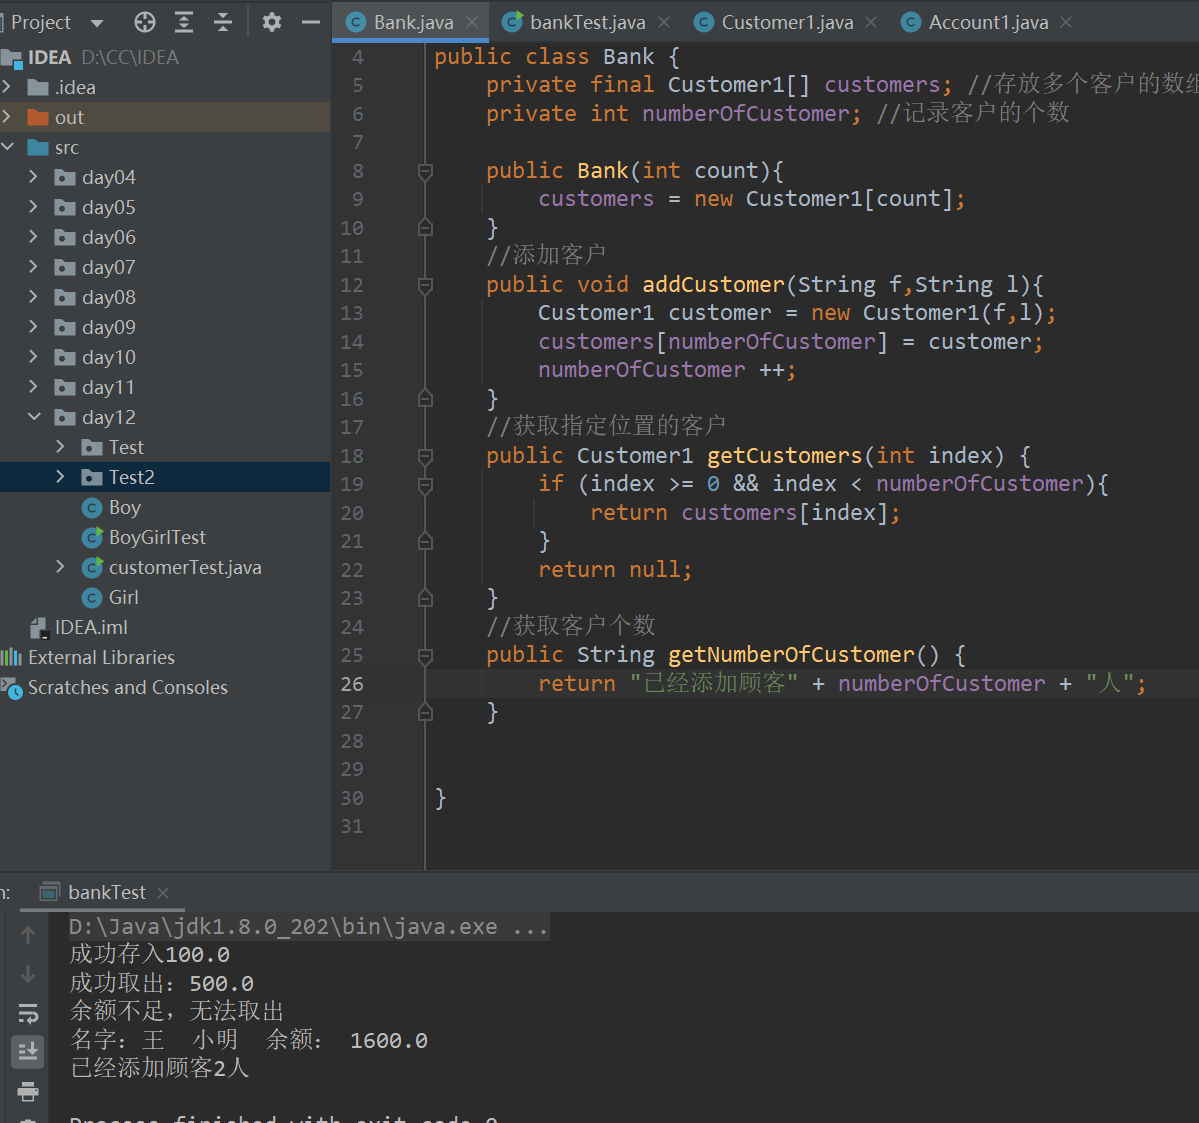Image resolution: width=1199 pixels, height=1123 pixels.
Task: Select the BoyGirlTest class in tree
Action: 156,537
